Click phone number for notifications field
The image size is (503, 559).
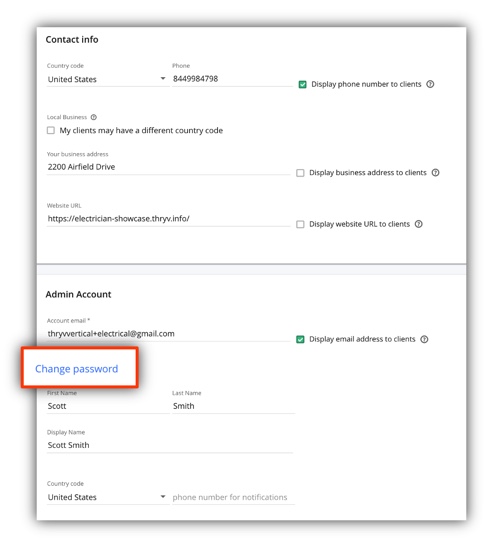[233, 497]
